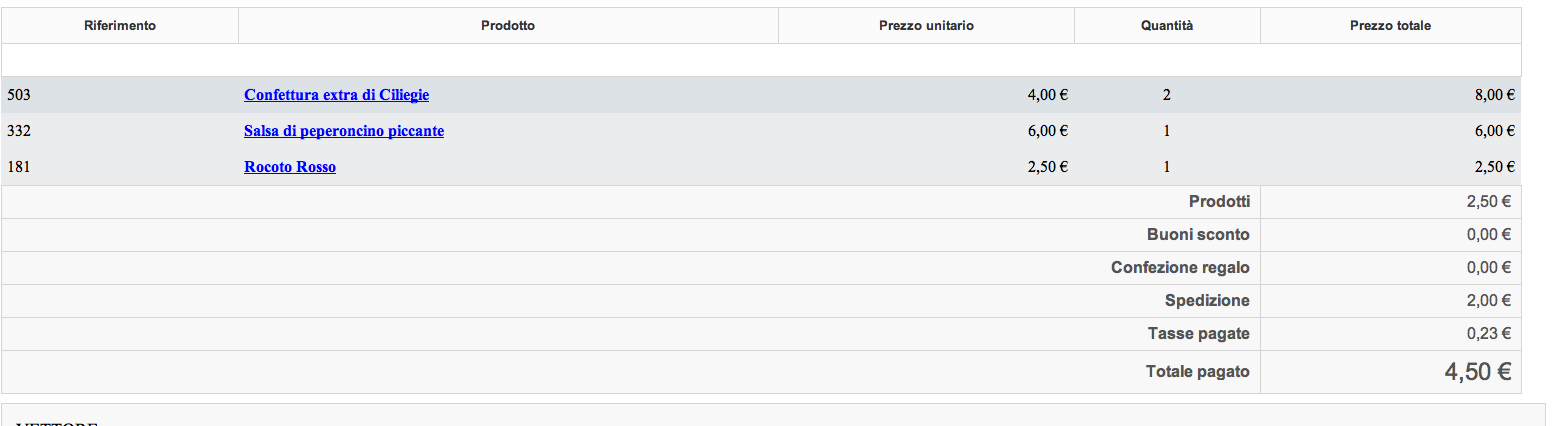Click the 8,00 € total for Confettura
1553x426 pixels.
click(1494, 95)
